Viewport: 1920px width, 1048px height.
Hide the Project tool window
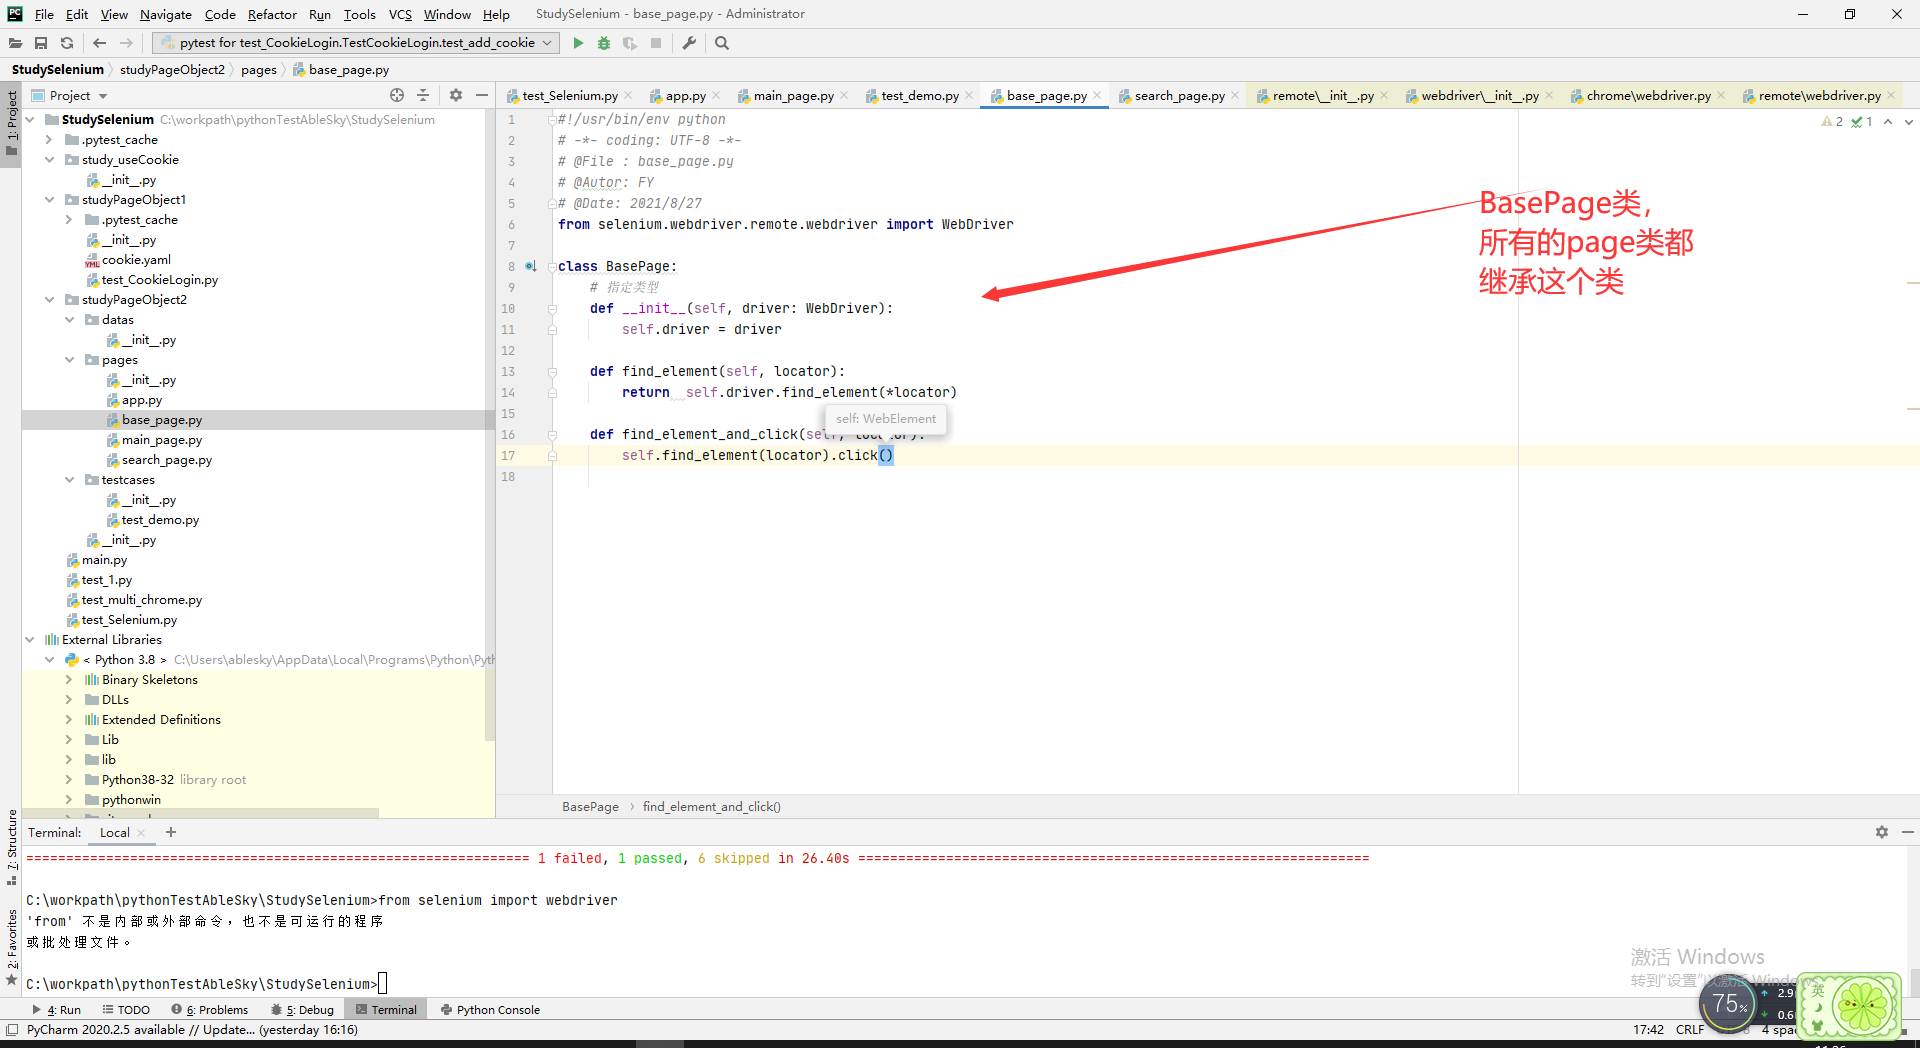(482, 95)
